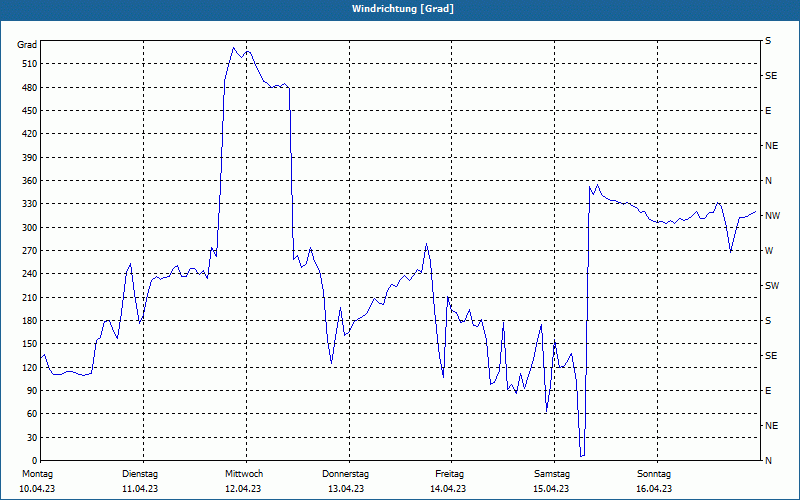Click the 60 axis value

pyautogui.click(x=32, y=414)
